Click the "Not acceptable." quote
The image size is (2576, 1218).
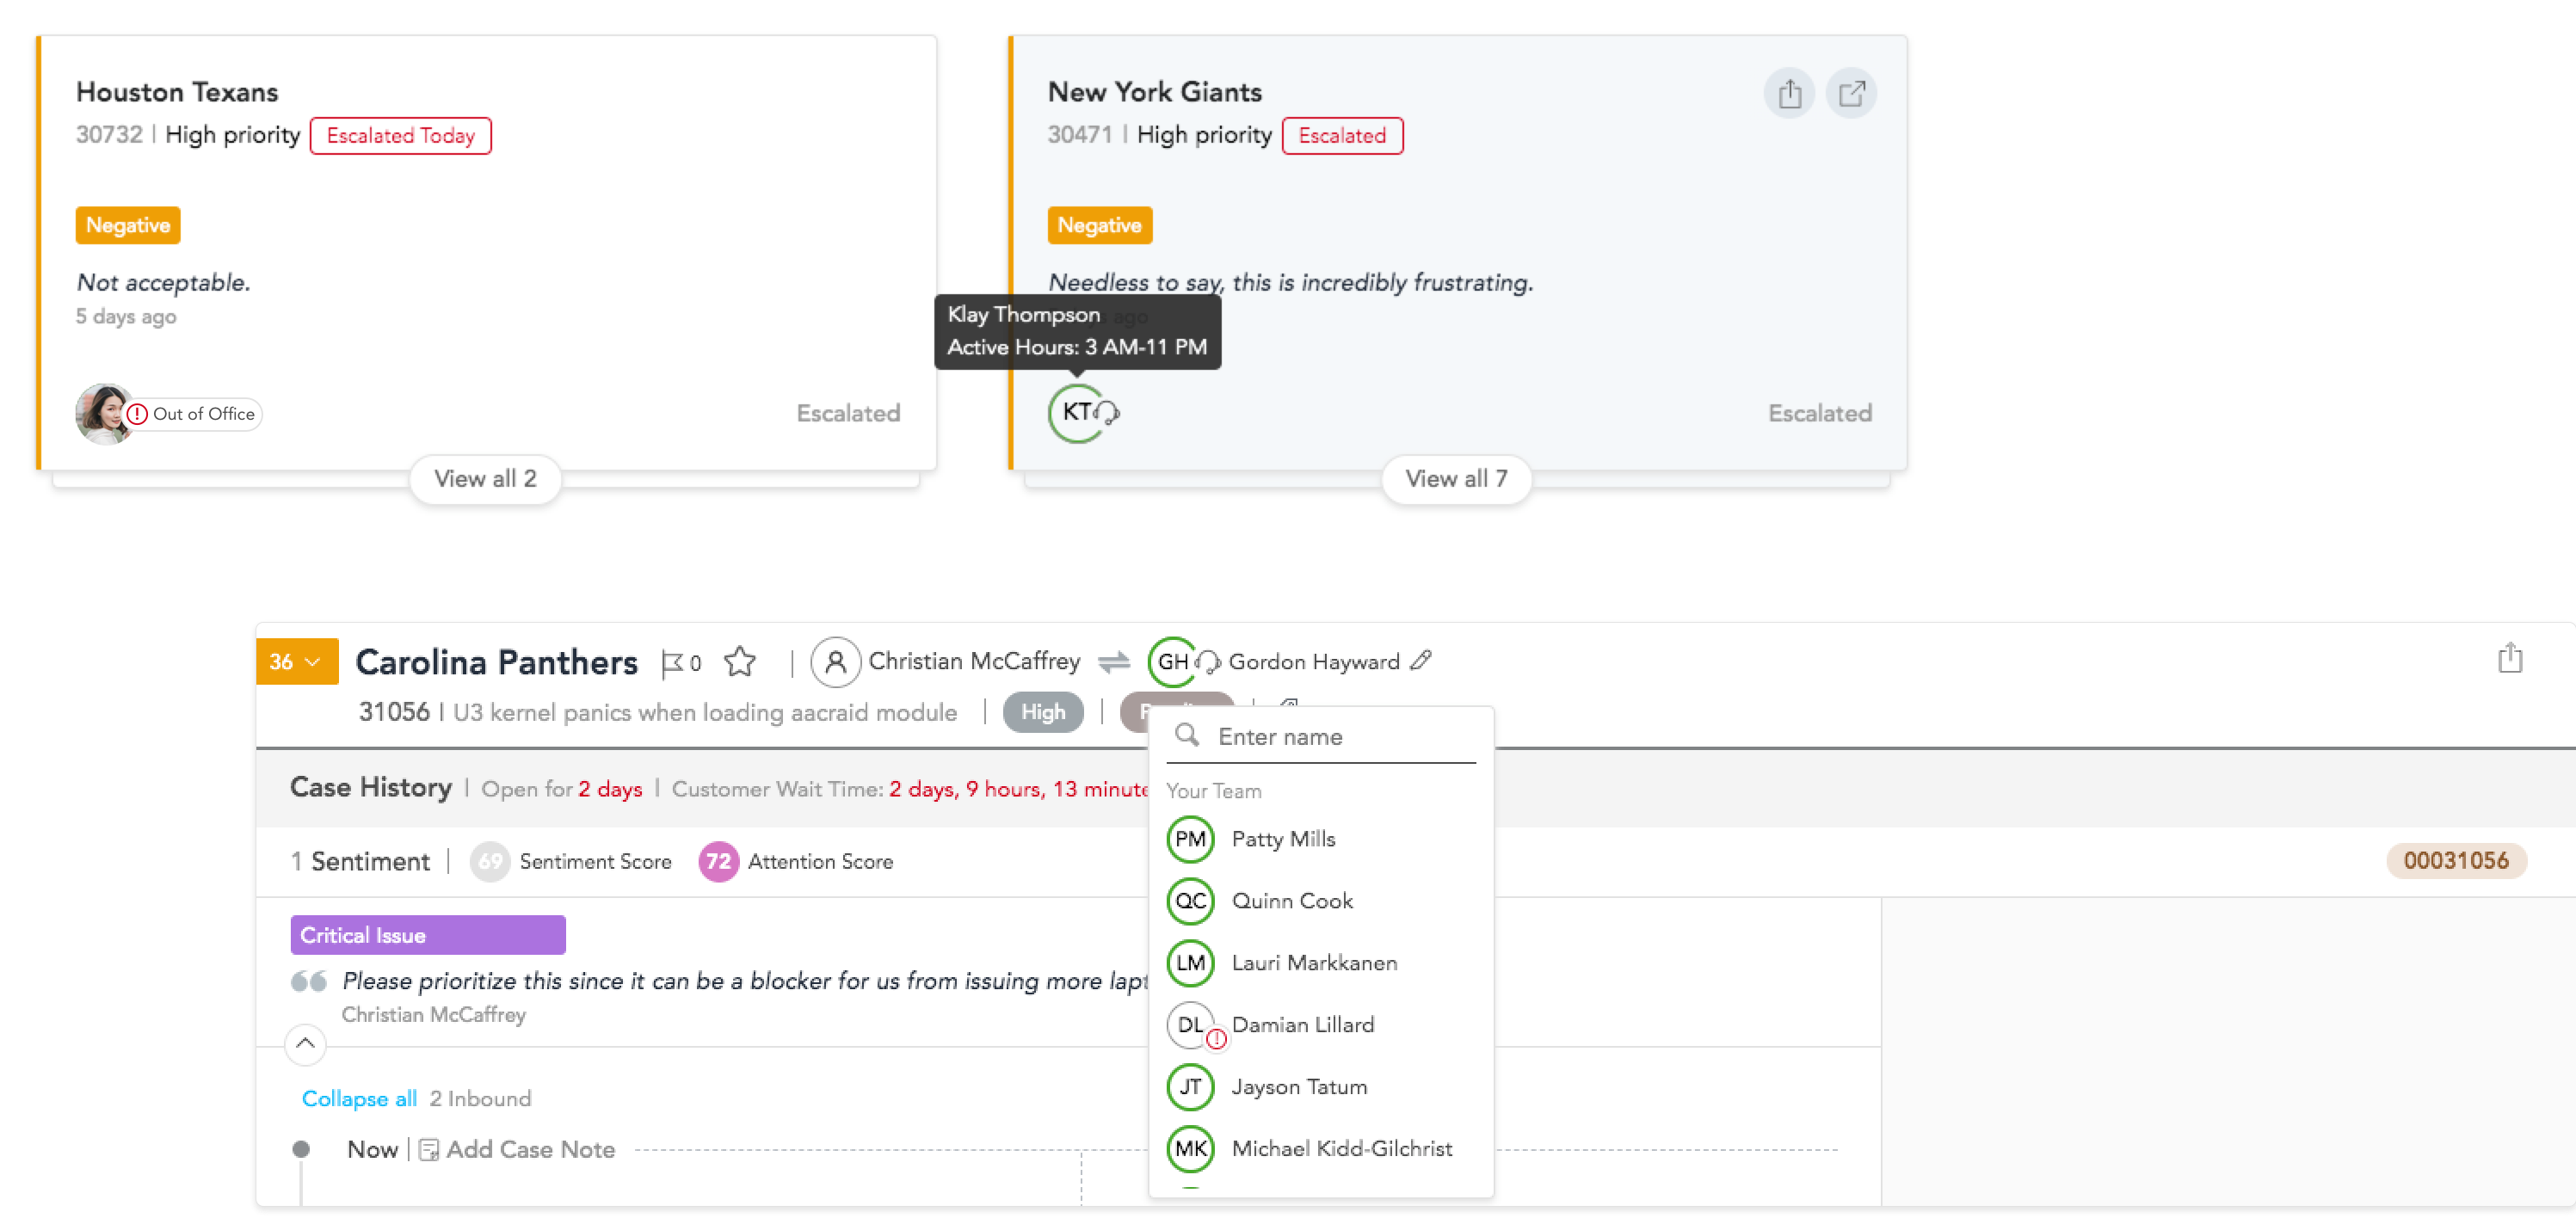163,283
